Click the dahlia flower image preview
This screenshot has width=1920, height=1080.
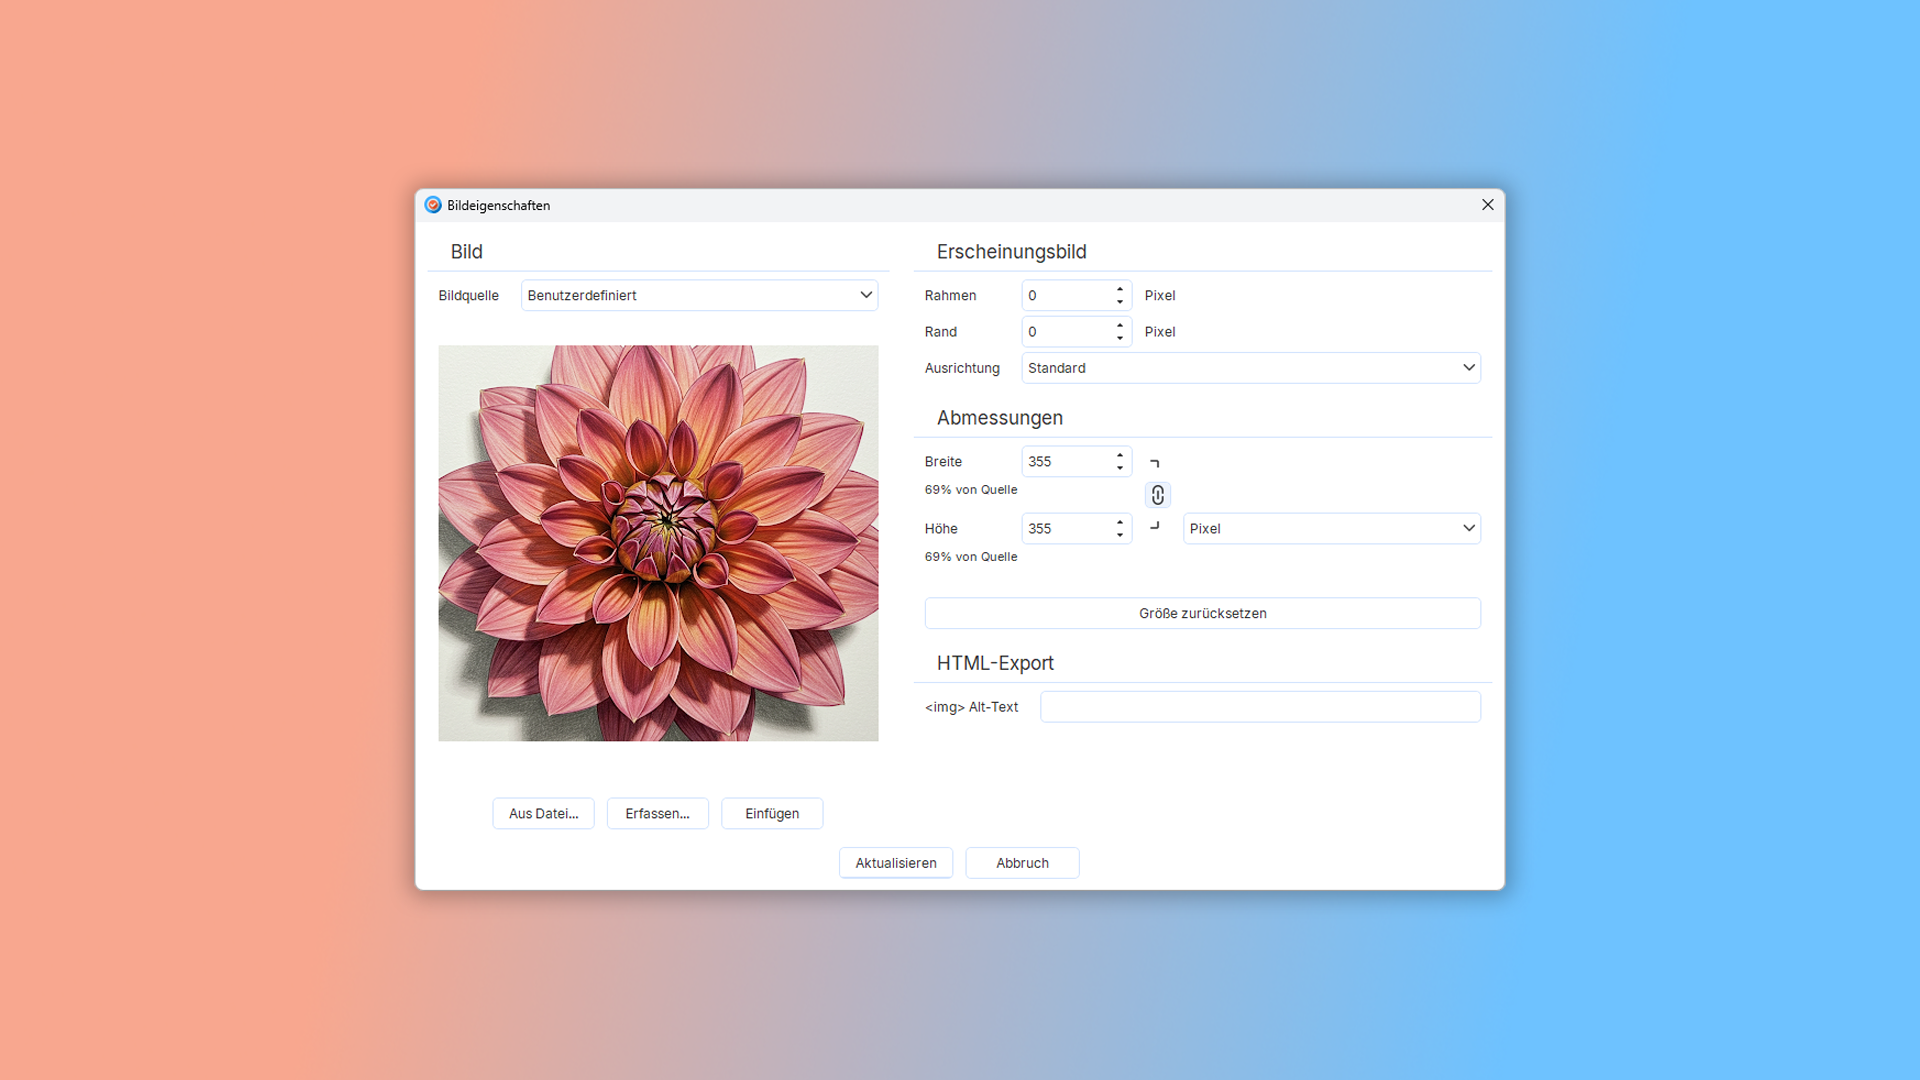pos(658,543)
